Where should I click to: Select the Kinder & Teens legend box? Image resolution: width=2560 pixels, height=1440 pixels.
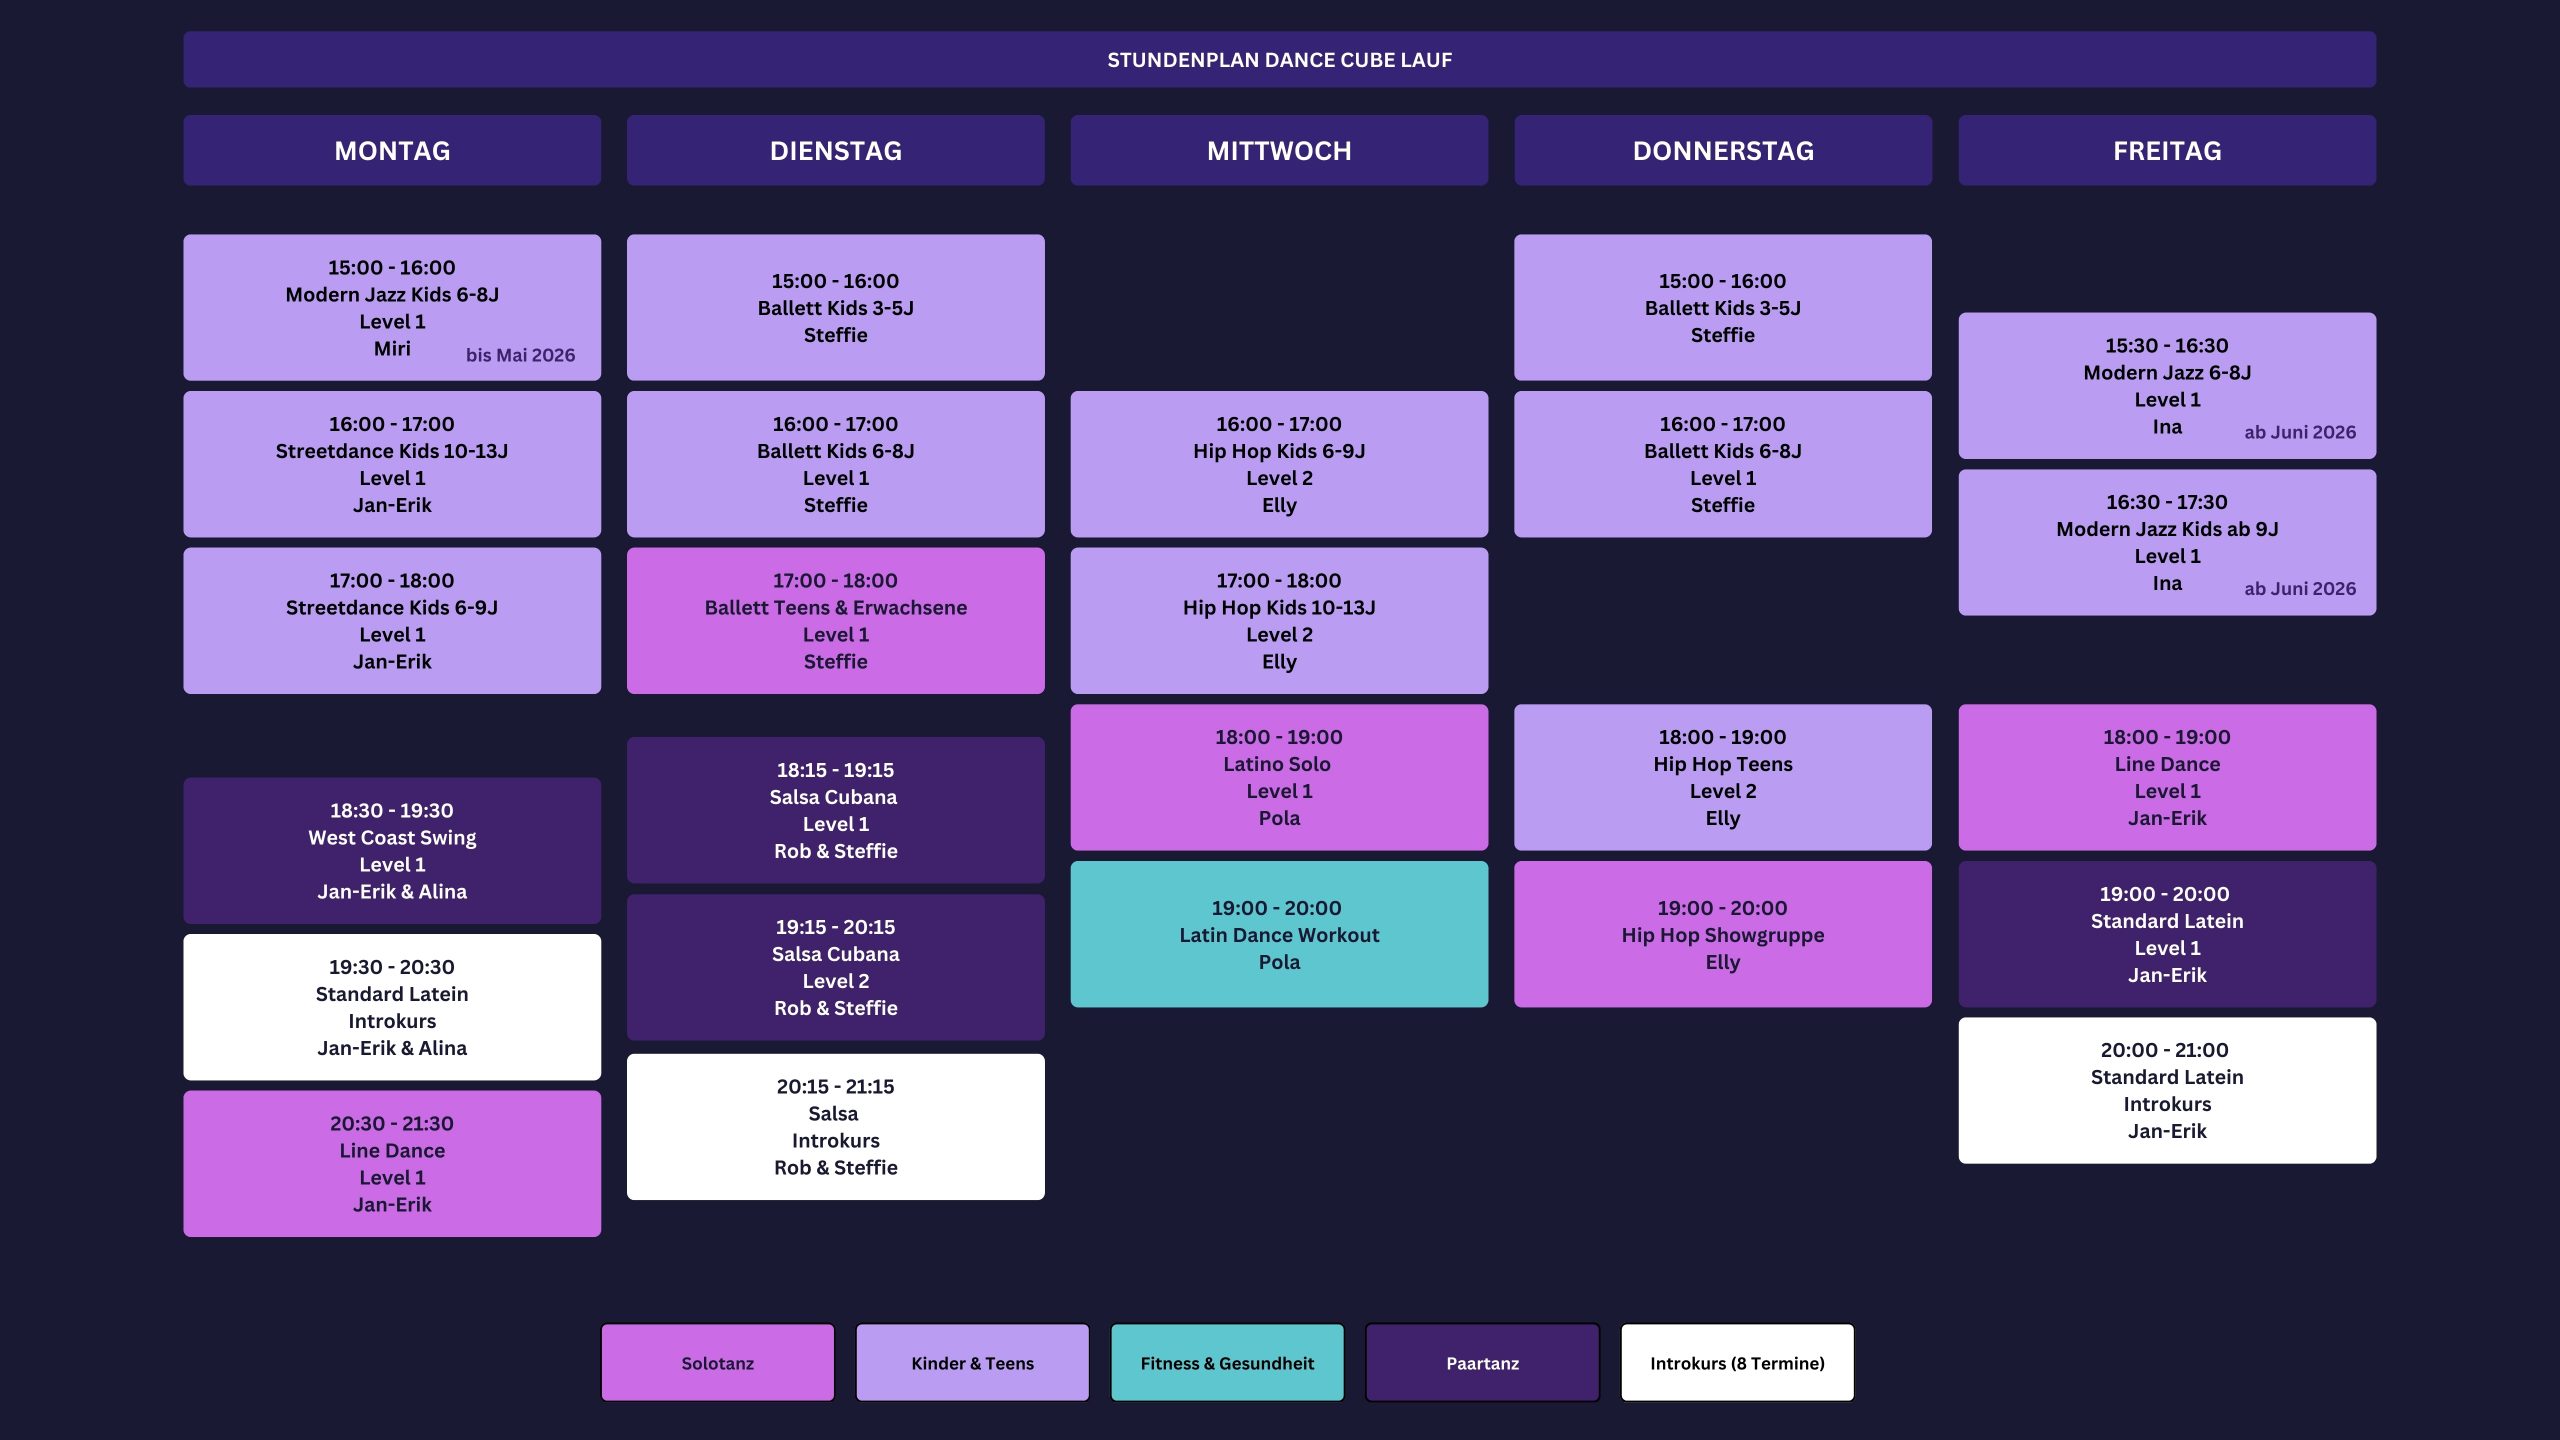point(972,1362)
